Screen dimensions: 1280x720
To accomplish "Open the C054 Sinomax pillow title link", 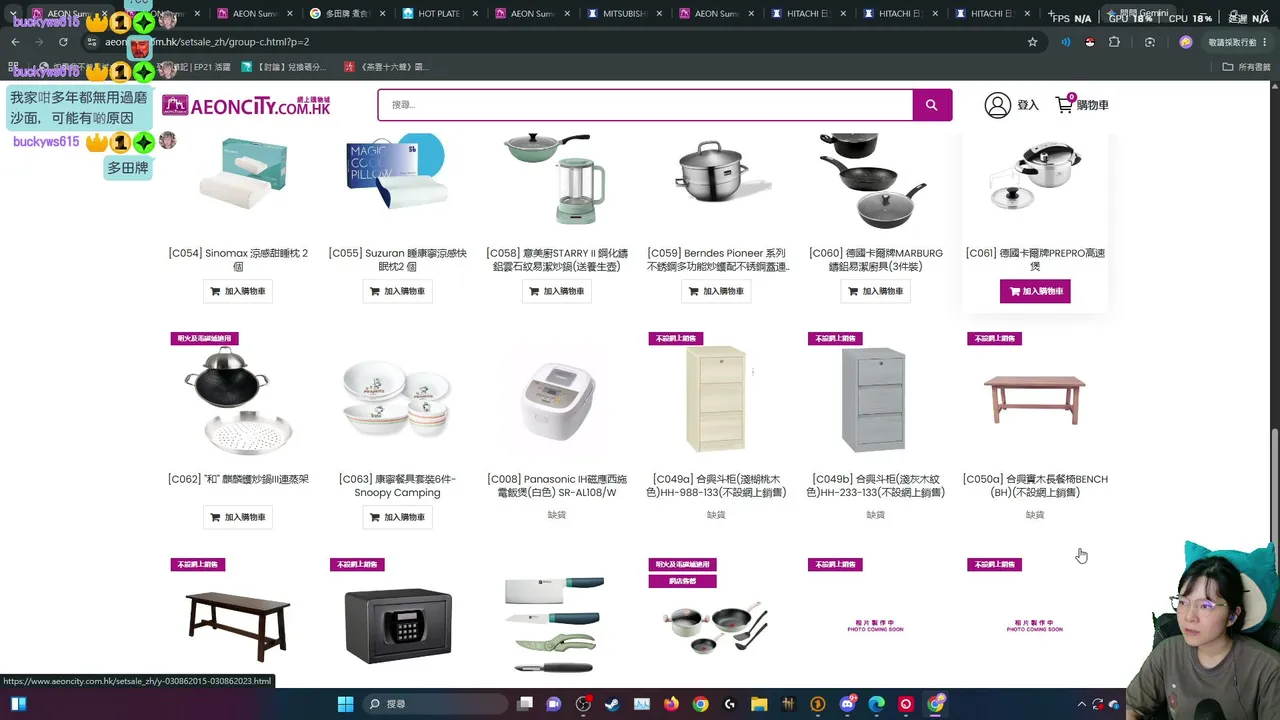I will tap(238, 260).
